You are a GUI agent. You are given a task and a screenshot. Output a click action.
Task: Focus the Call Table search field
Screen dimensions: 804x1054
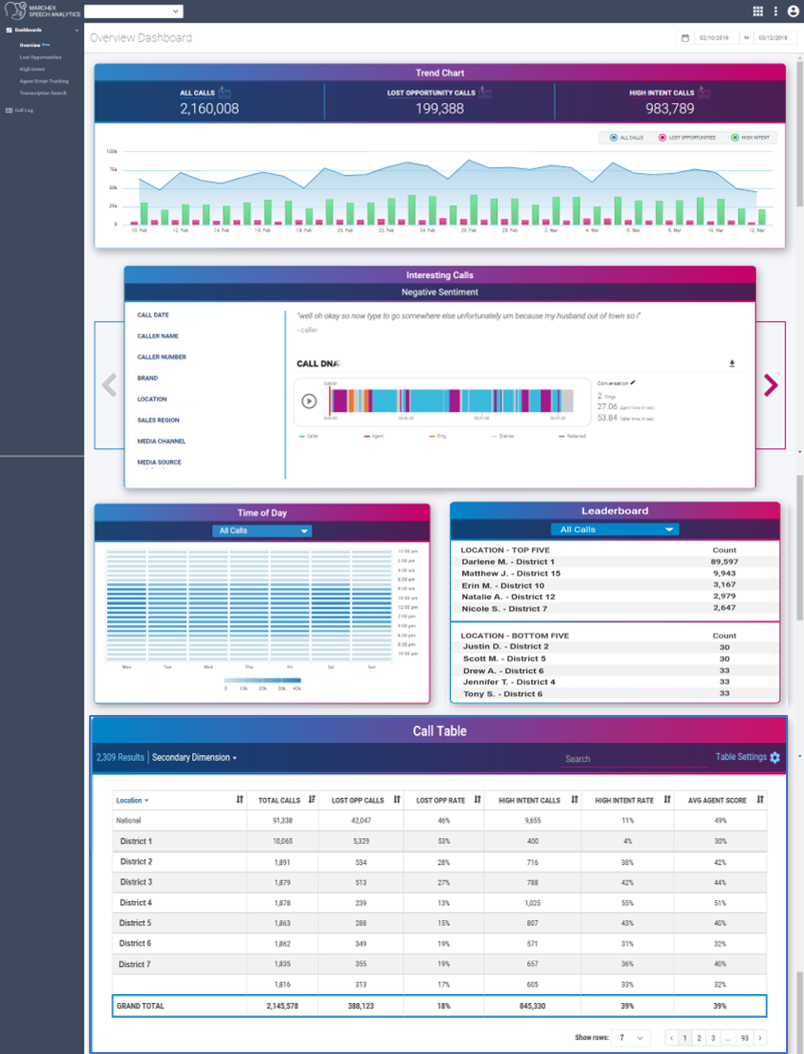coord(633,759)
